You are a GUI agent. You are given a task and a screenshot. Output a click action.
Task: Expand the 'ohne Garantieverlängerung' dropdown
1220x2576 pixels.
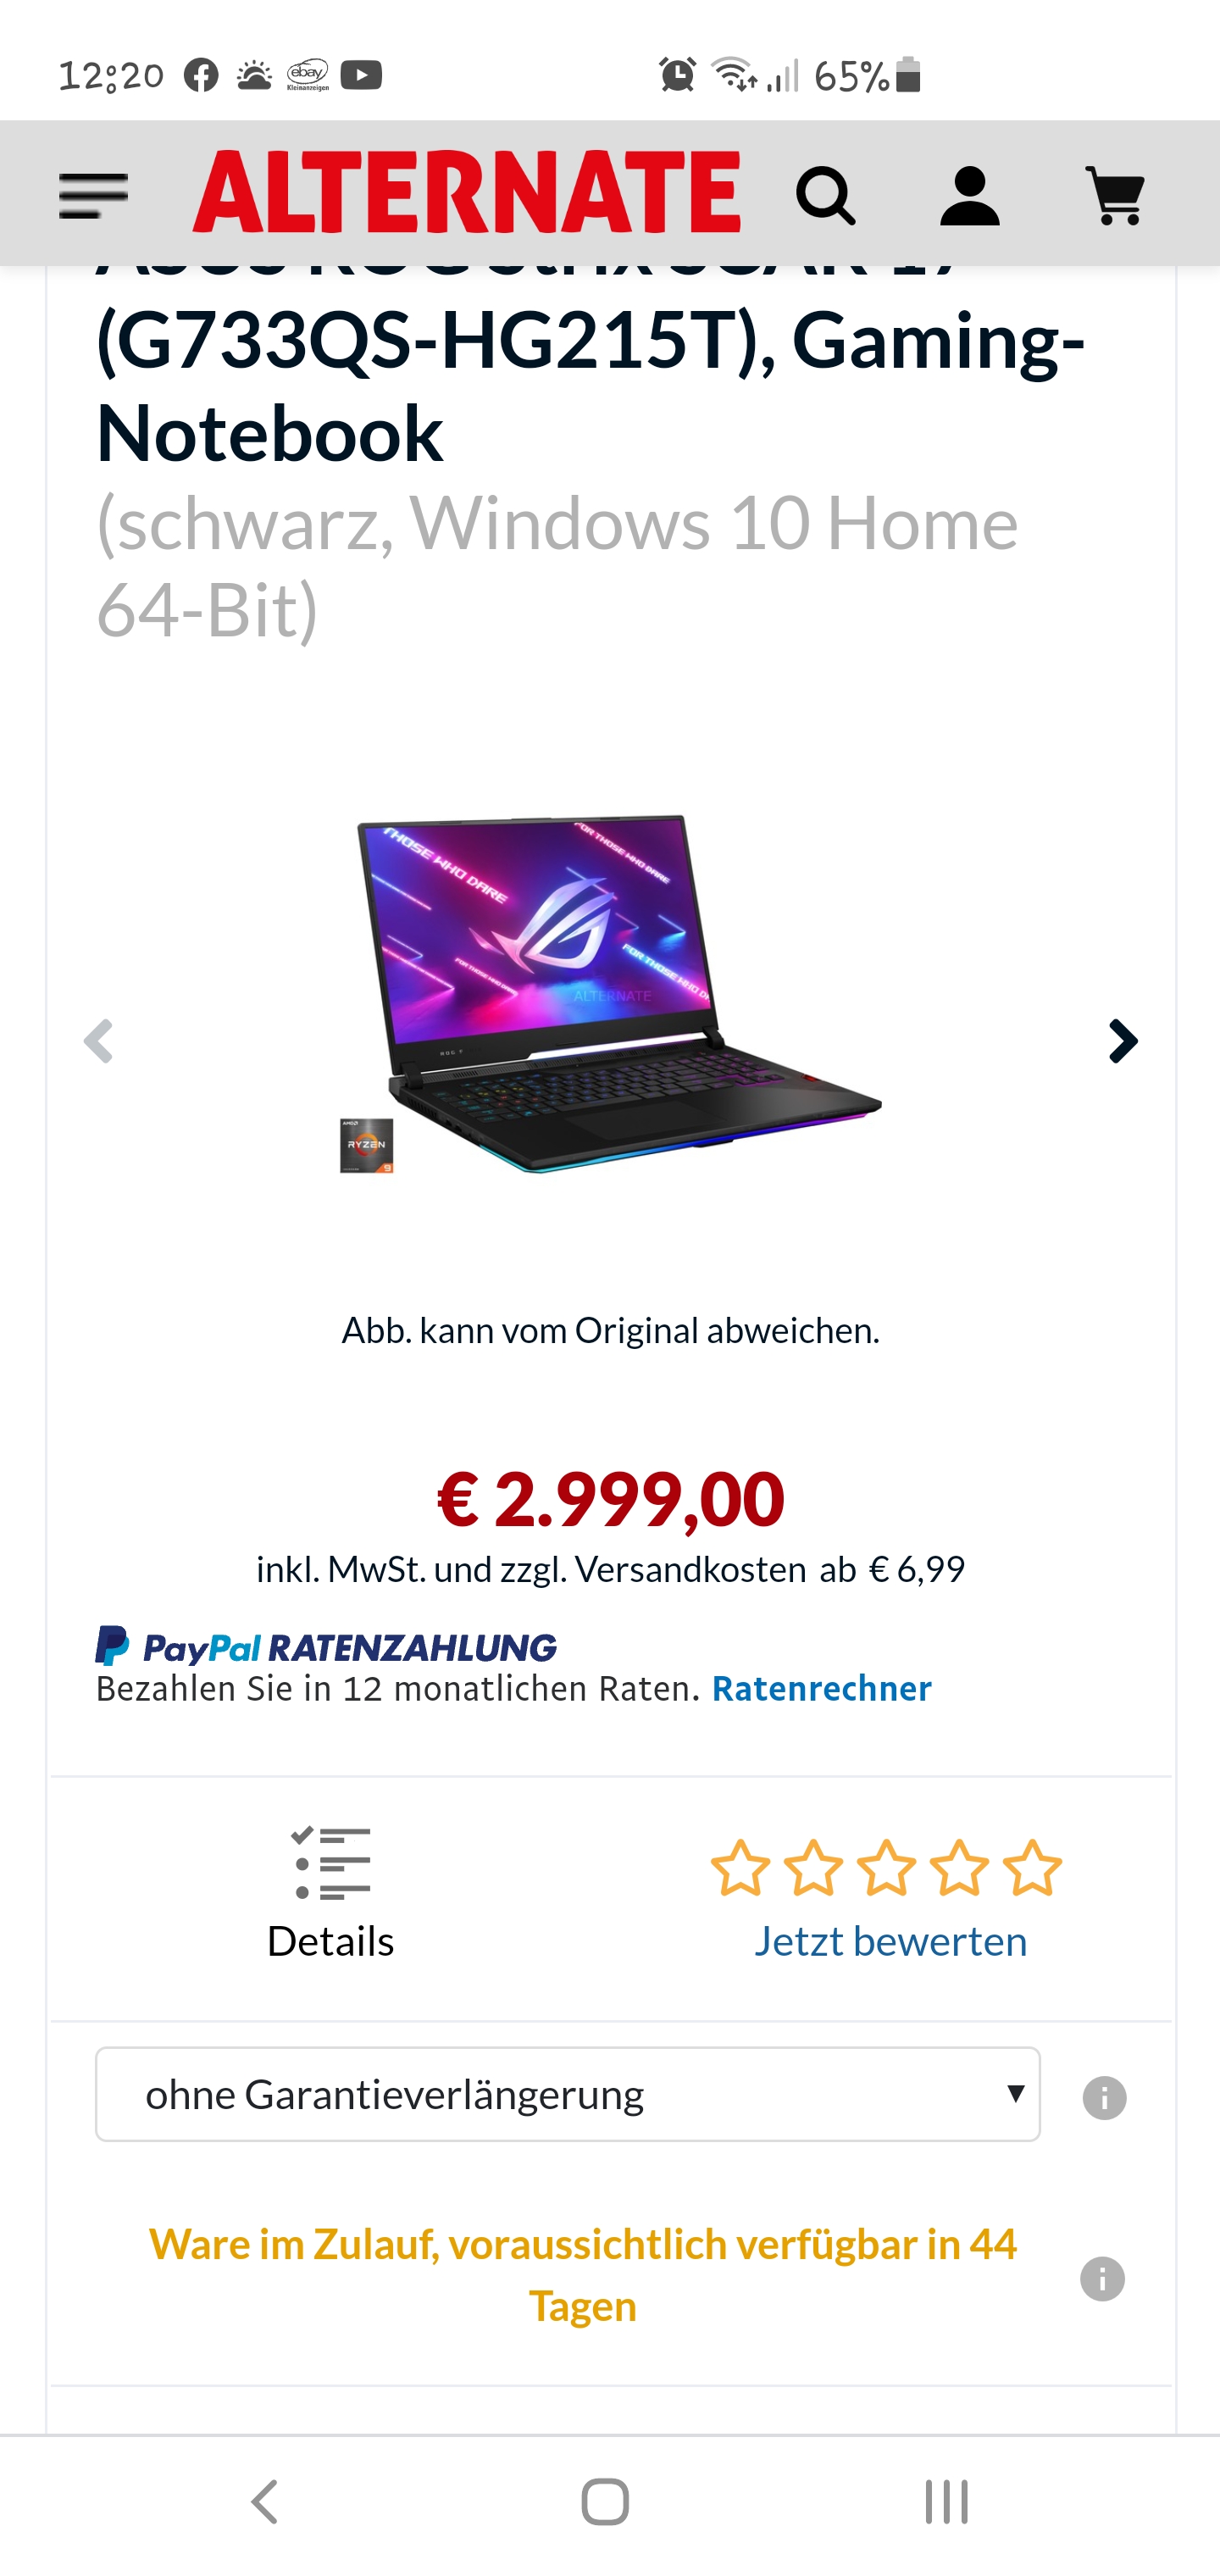568,2094
